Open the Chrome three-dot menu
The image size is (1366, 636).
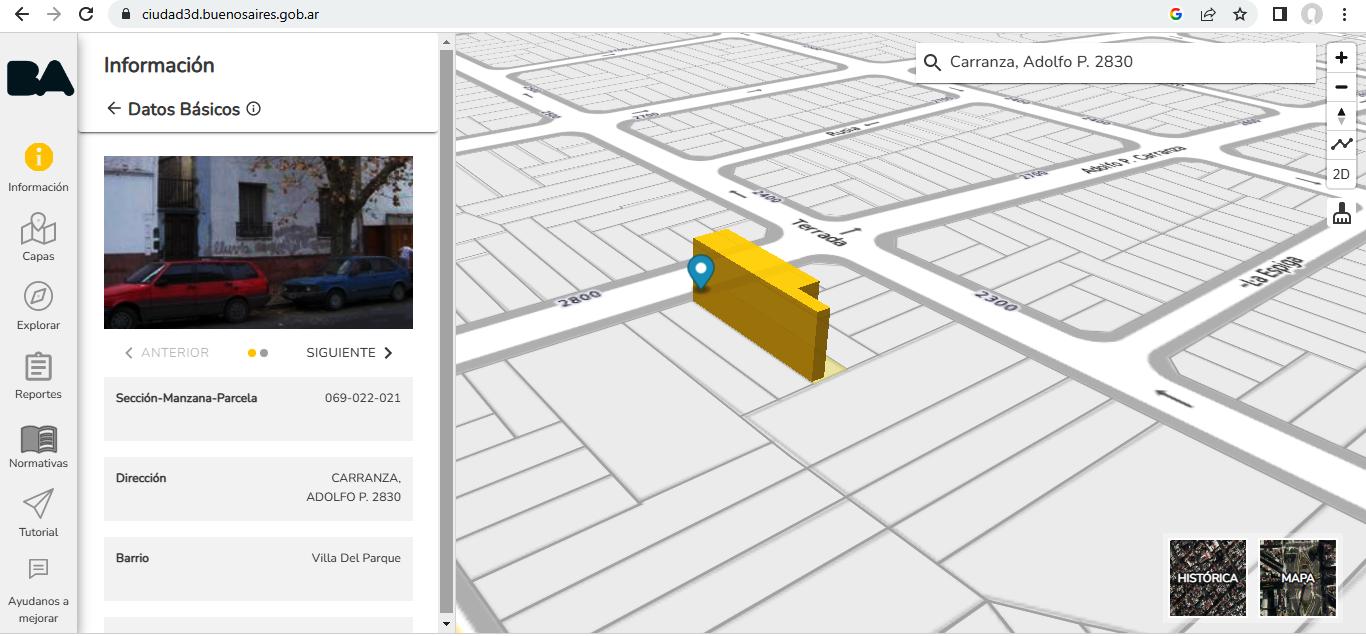(1345, 15)
